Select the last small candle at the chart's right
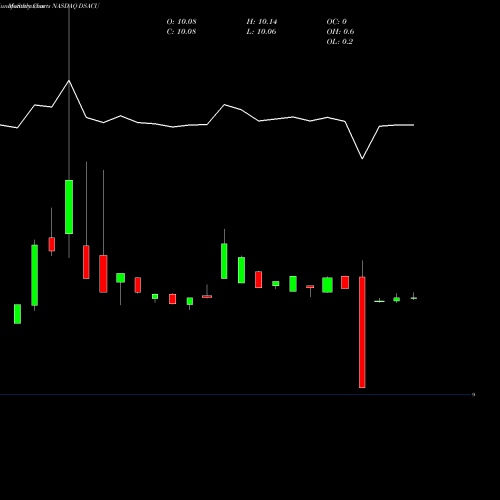The width and height of the screenshot is (500, 500). (414, 298)
